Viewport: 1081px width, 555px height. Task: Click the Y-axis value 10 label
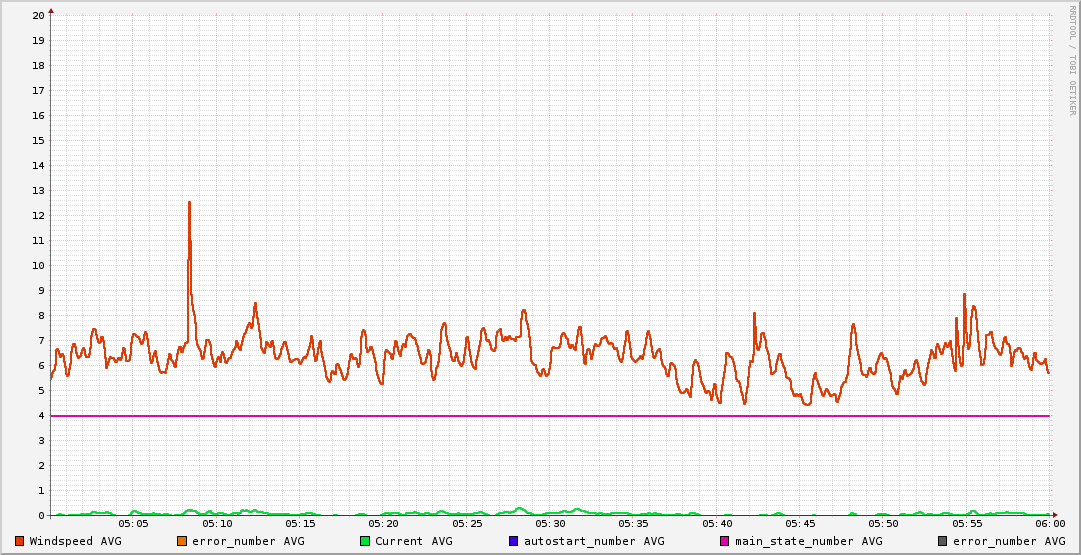coord(38,265)
